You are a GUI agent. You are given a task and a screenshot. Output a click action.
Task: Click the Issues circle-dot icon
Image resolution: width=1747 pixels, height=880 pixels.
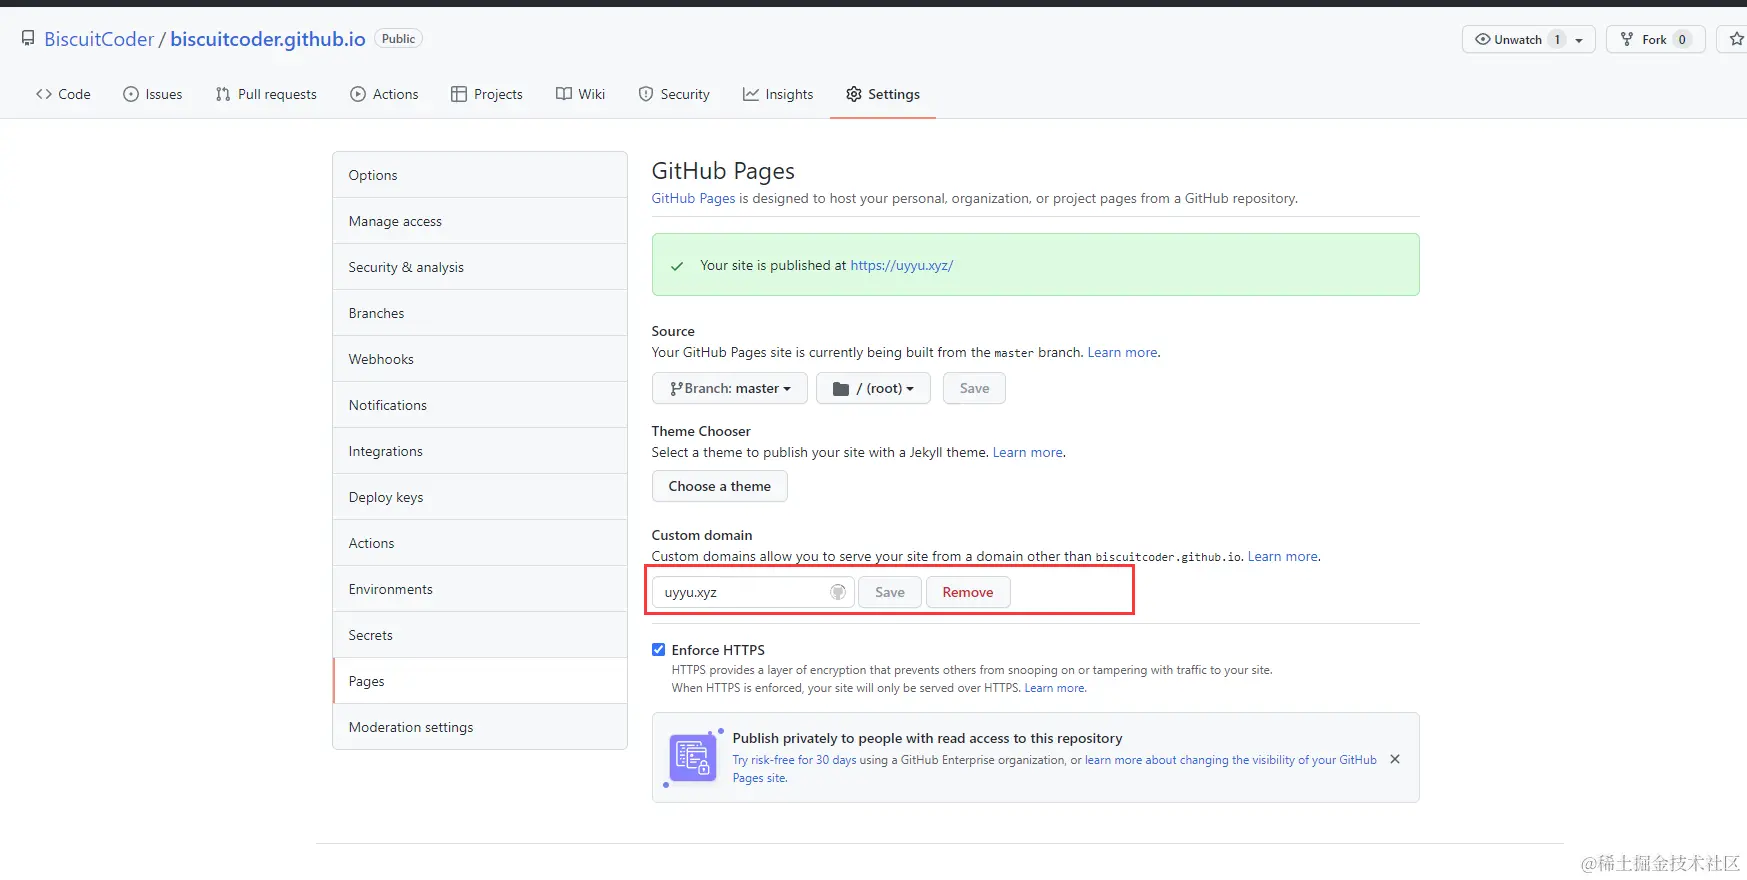(x=131, y=94)
